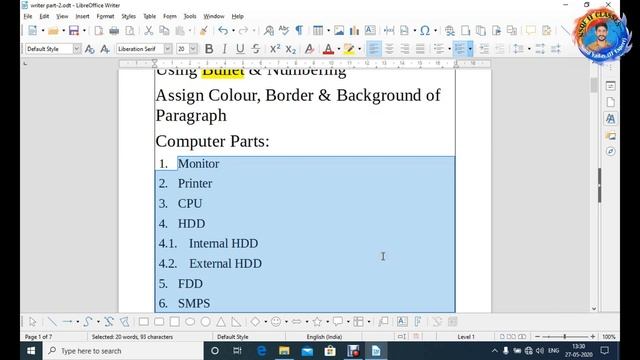This screenshot has width=640, height=360.
Task: Click the Subscript icon
Action: (x=291, y=49)
